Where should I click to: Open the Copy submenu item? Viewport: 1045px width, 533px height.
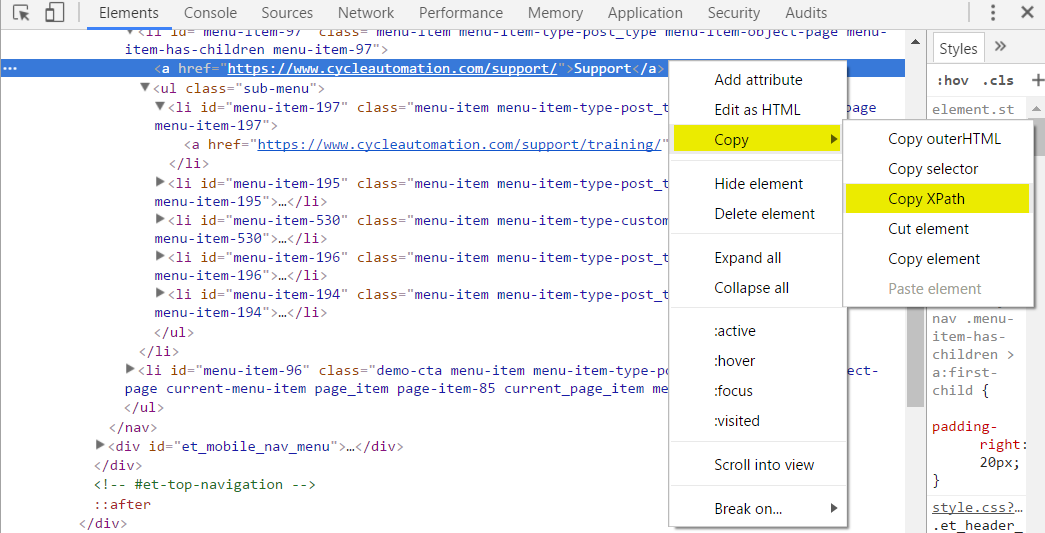tap(758, 140)
